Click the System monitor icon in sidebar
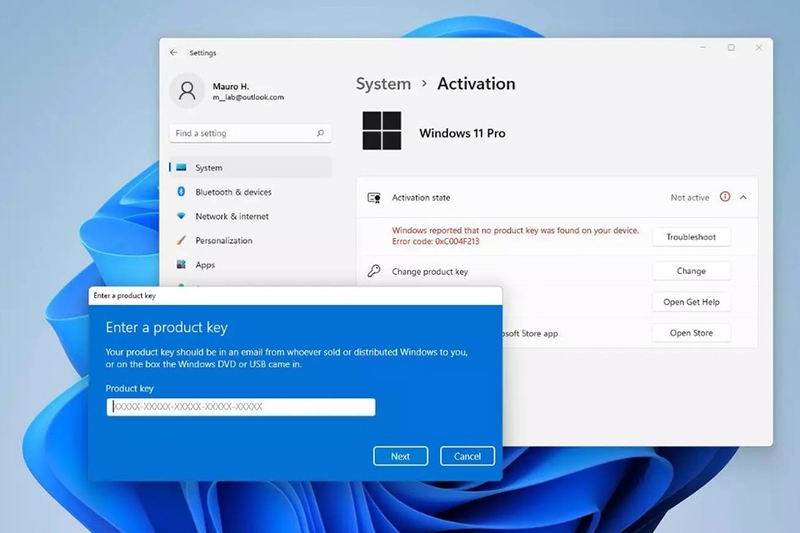Image resolution: width=800 pixels, height=533 pixels. pyautogui.click(x=181, y=167)
